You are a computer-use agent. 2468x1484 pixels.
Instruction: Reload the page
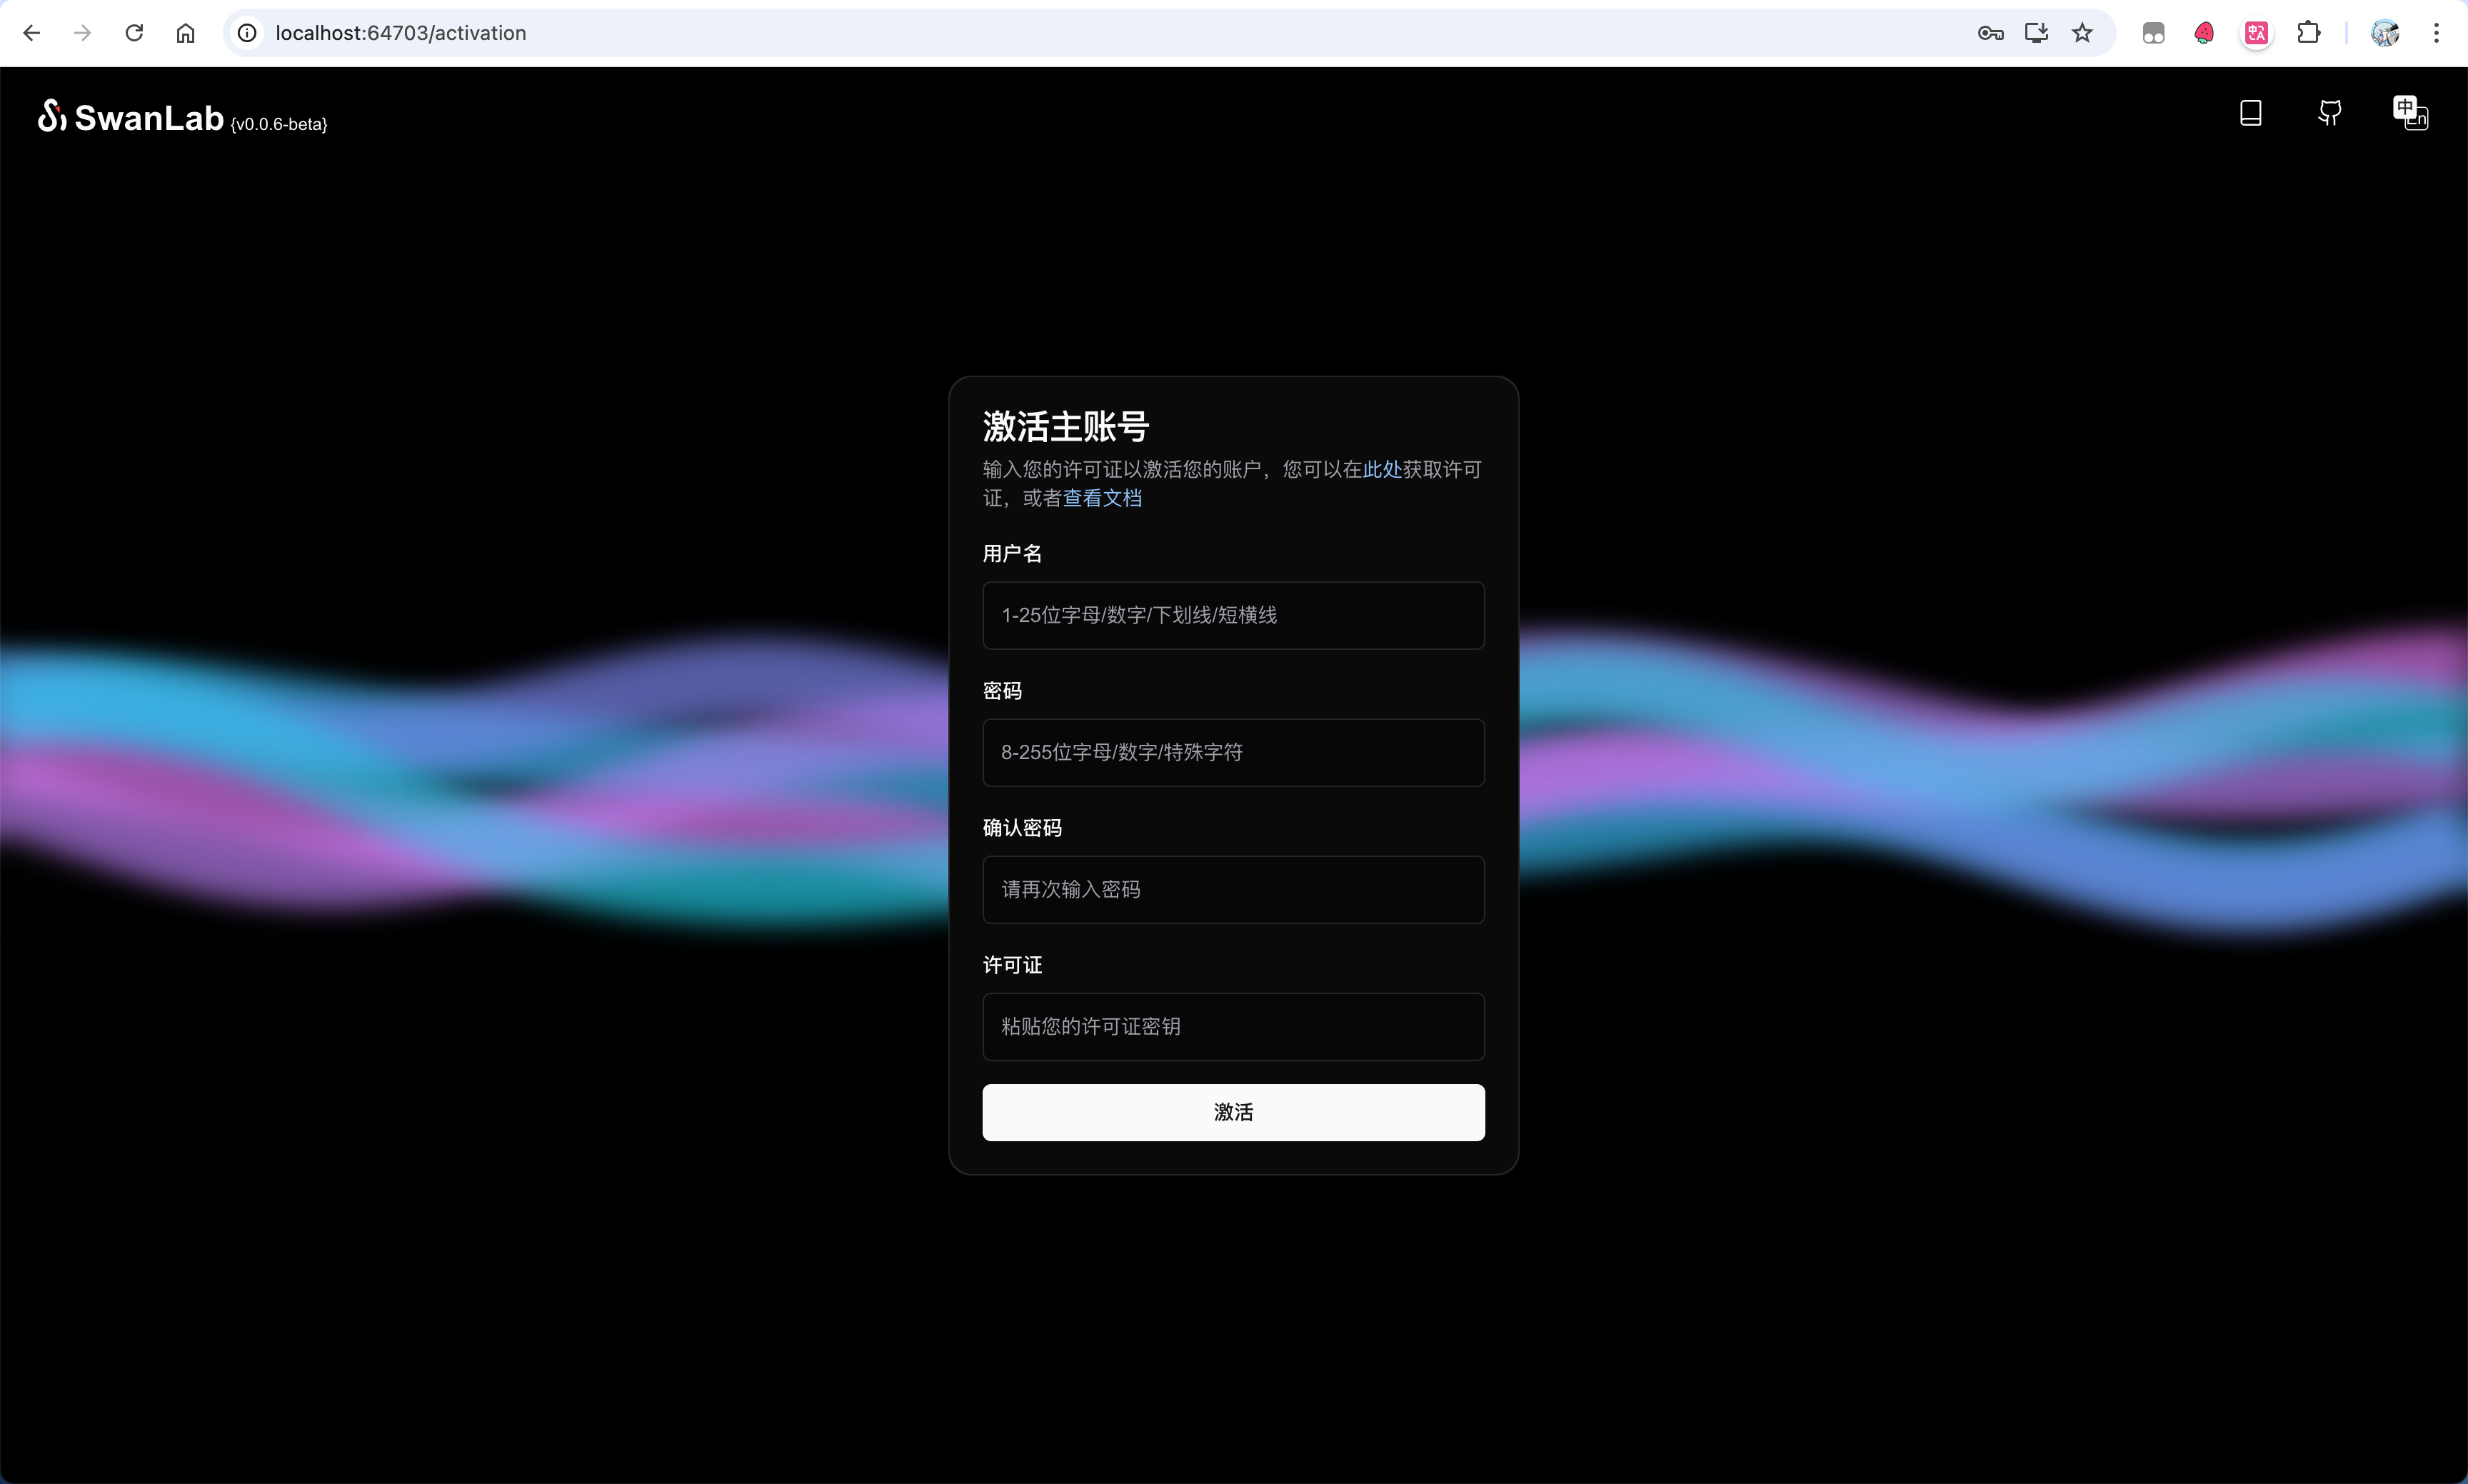click(x=134, y=33)
